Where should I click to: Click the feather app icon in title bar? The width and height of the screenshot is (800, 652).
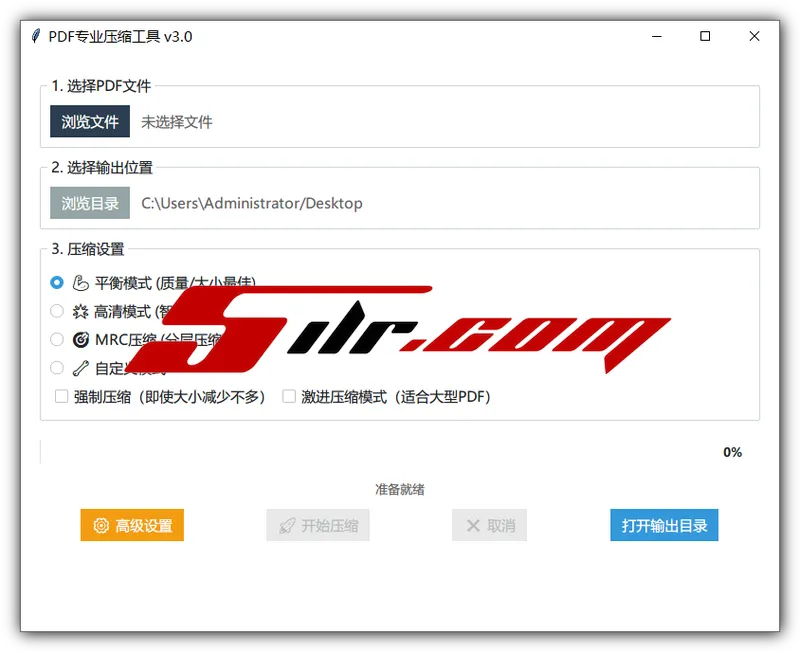[x=36, y=36]
